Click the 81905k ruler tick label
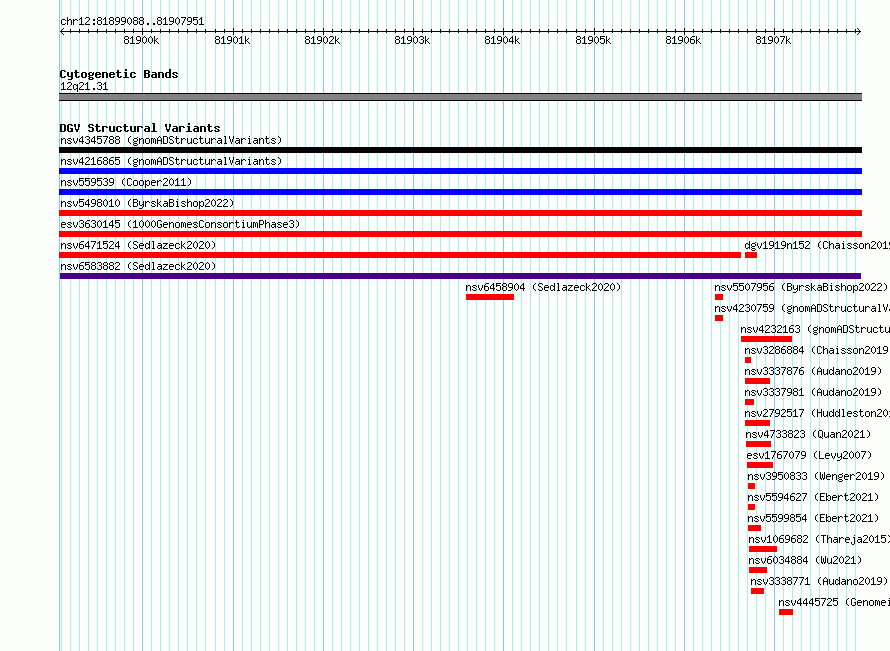 (593, 40)
